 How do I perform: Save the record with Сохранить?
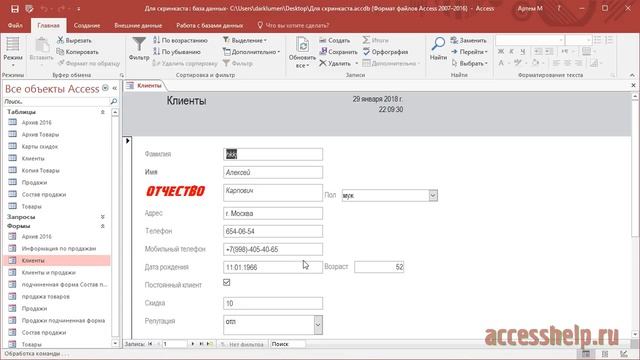click(x=338, y=52)
